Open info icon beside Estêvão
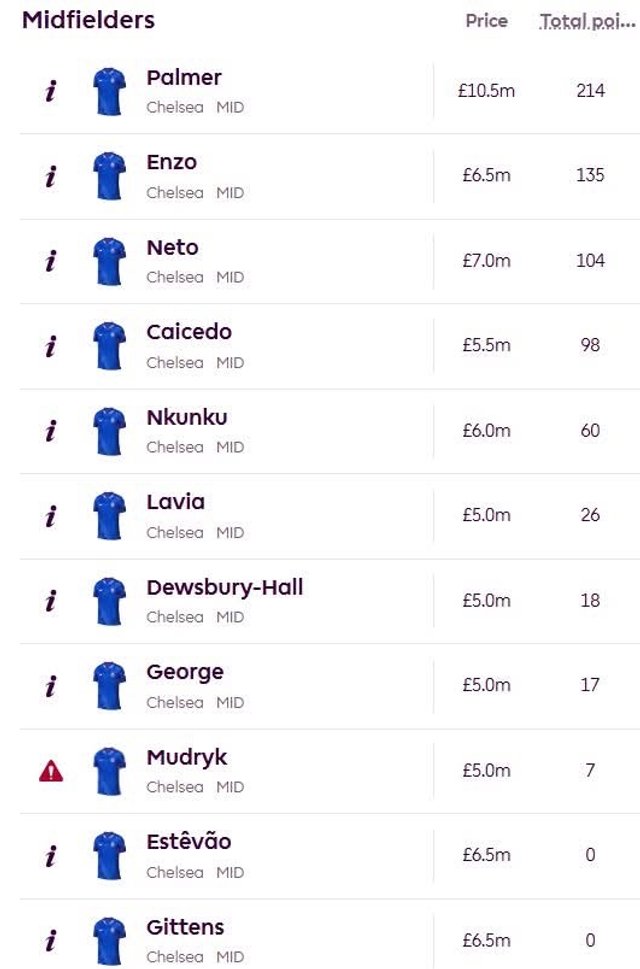 51,856
